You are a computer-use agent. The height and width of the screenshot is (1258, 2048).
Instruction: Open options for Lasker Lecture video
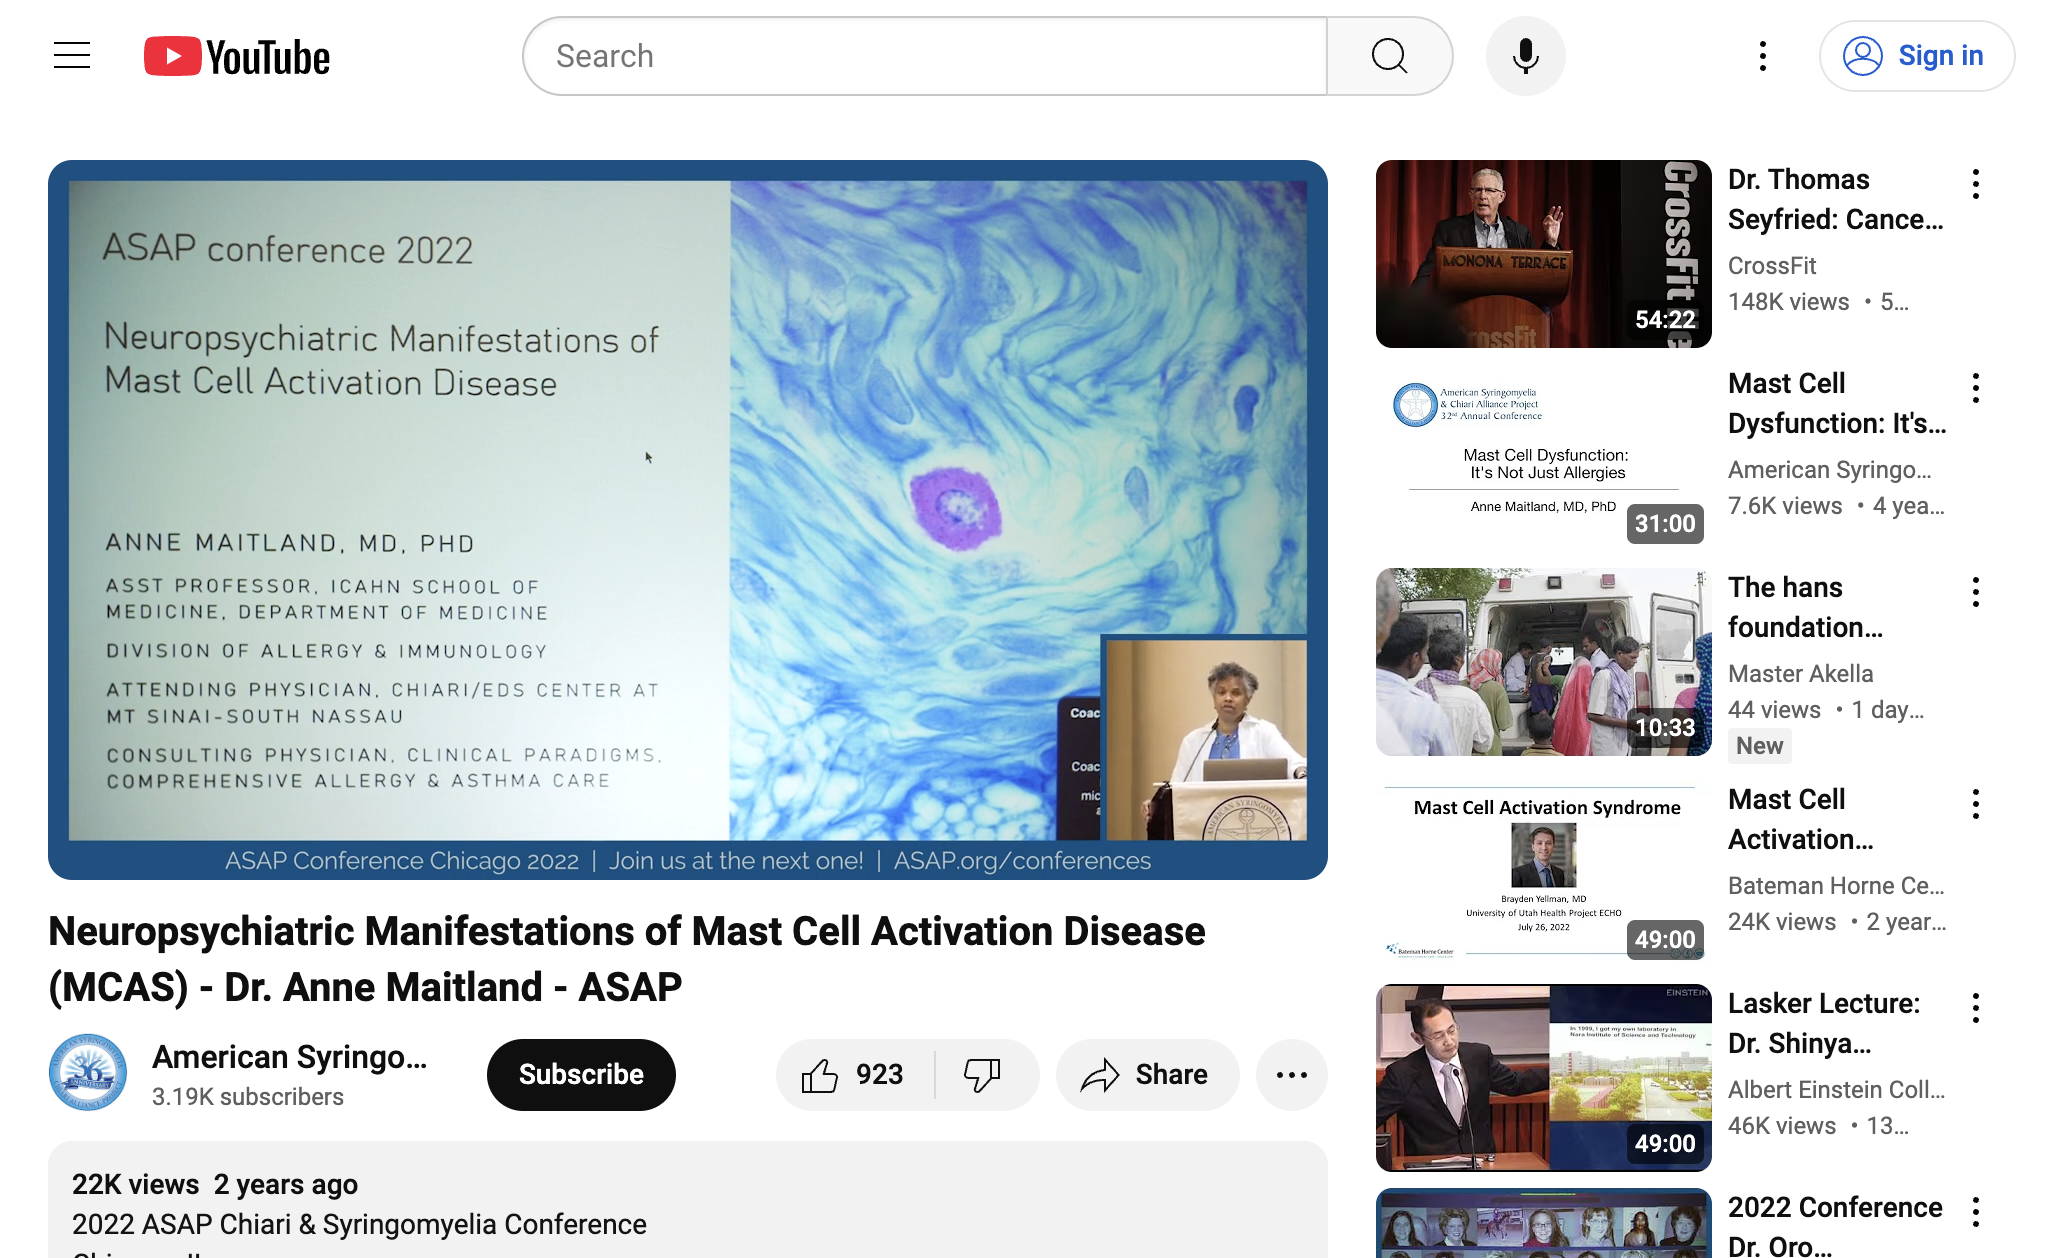coord(1976,1008)
